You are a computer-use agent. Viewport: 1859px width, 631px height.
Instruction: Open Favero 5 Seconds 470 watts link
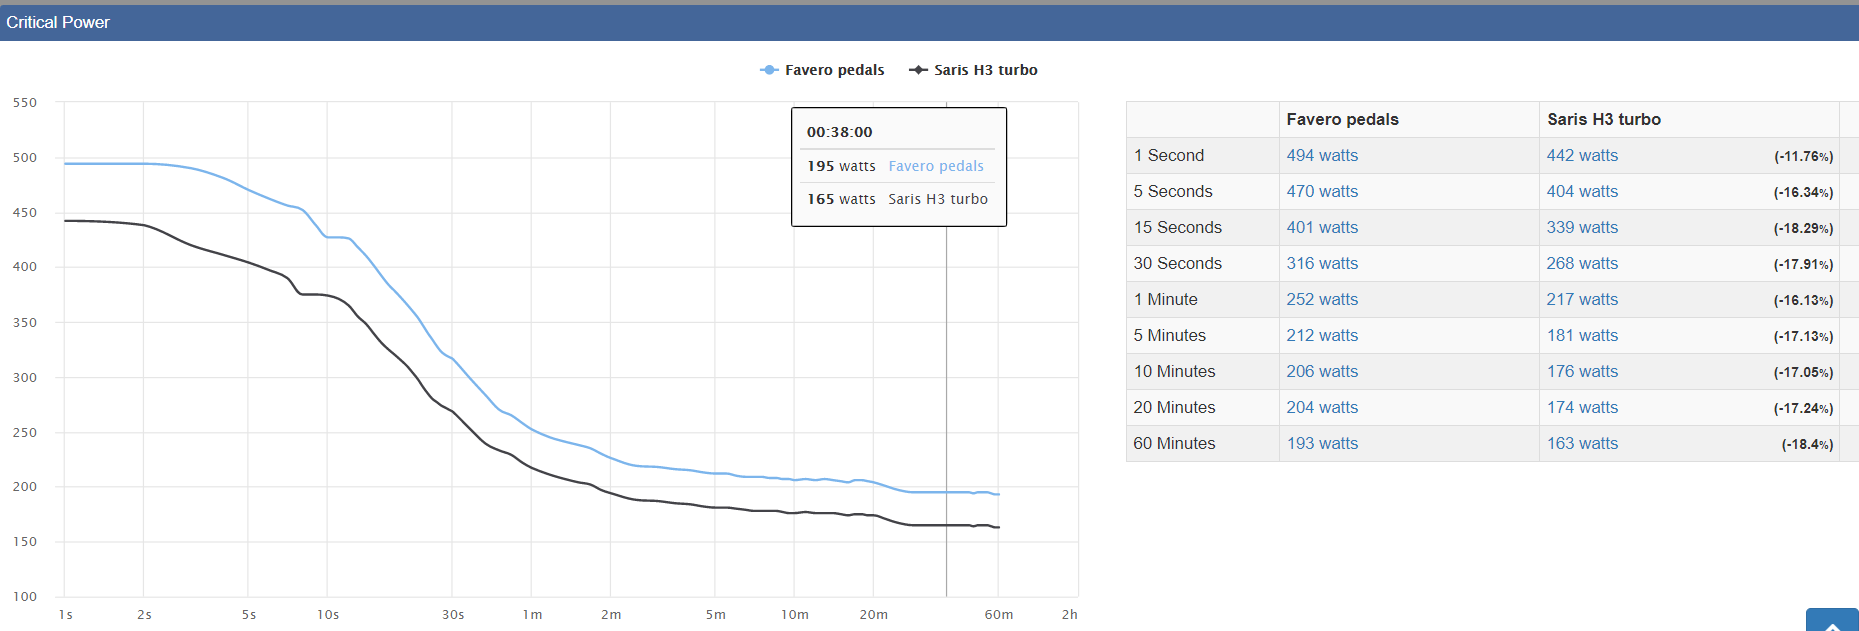(1322, 191)
